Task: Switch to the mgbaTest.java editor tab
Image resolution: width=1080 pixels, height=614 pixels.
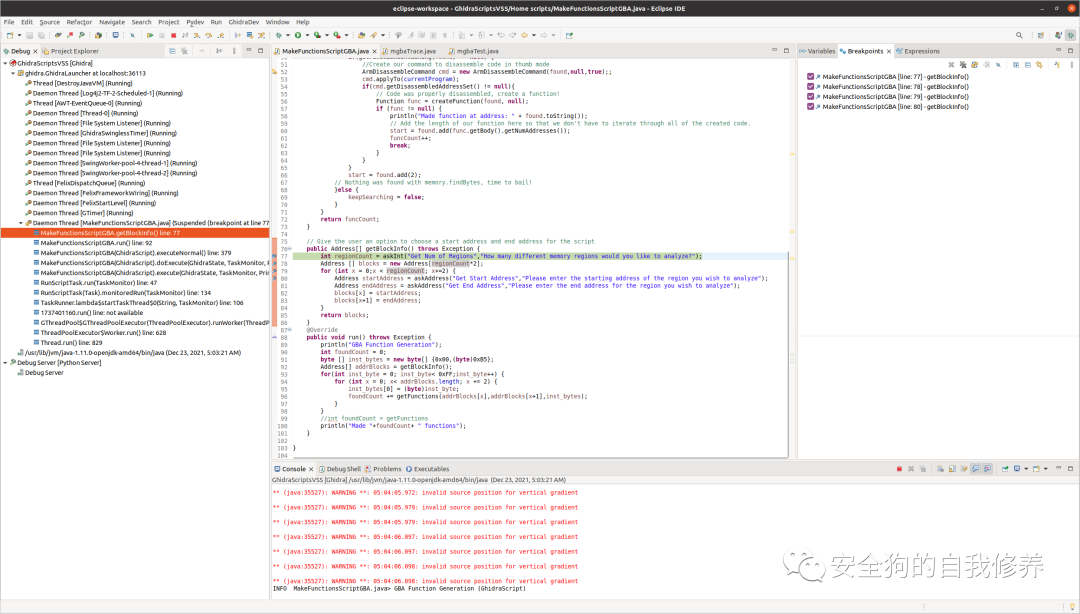Action: point(477,51)
